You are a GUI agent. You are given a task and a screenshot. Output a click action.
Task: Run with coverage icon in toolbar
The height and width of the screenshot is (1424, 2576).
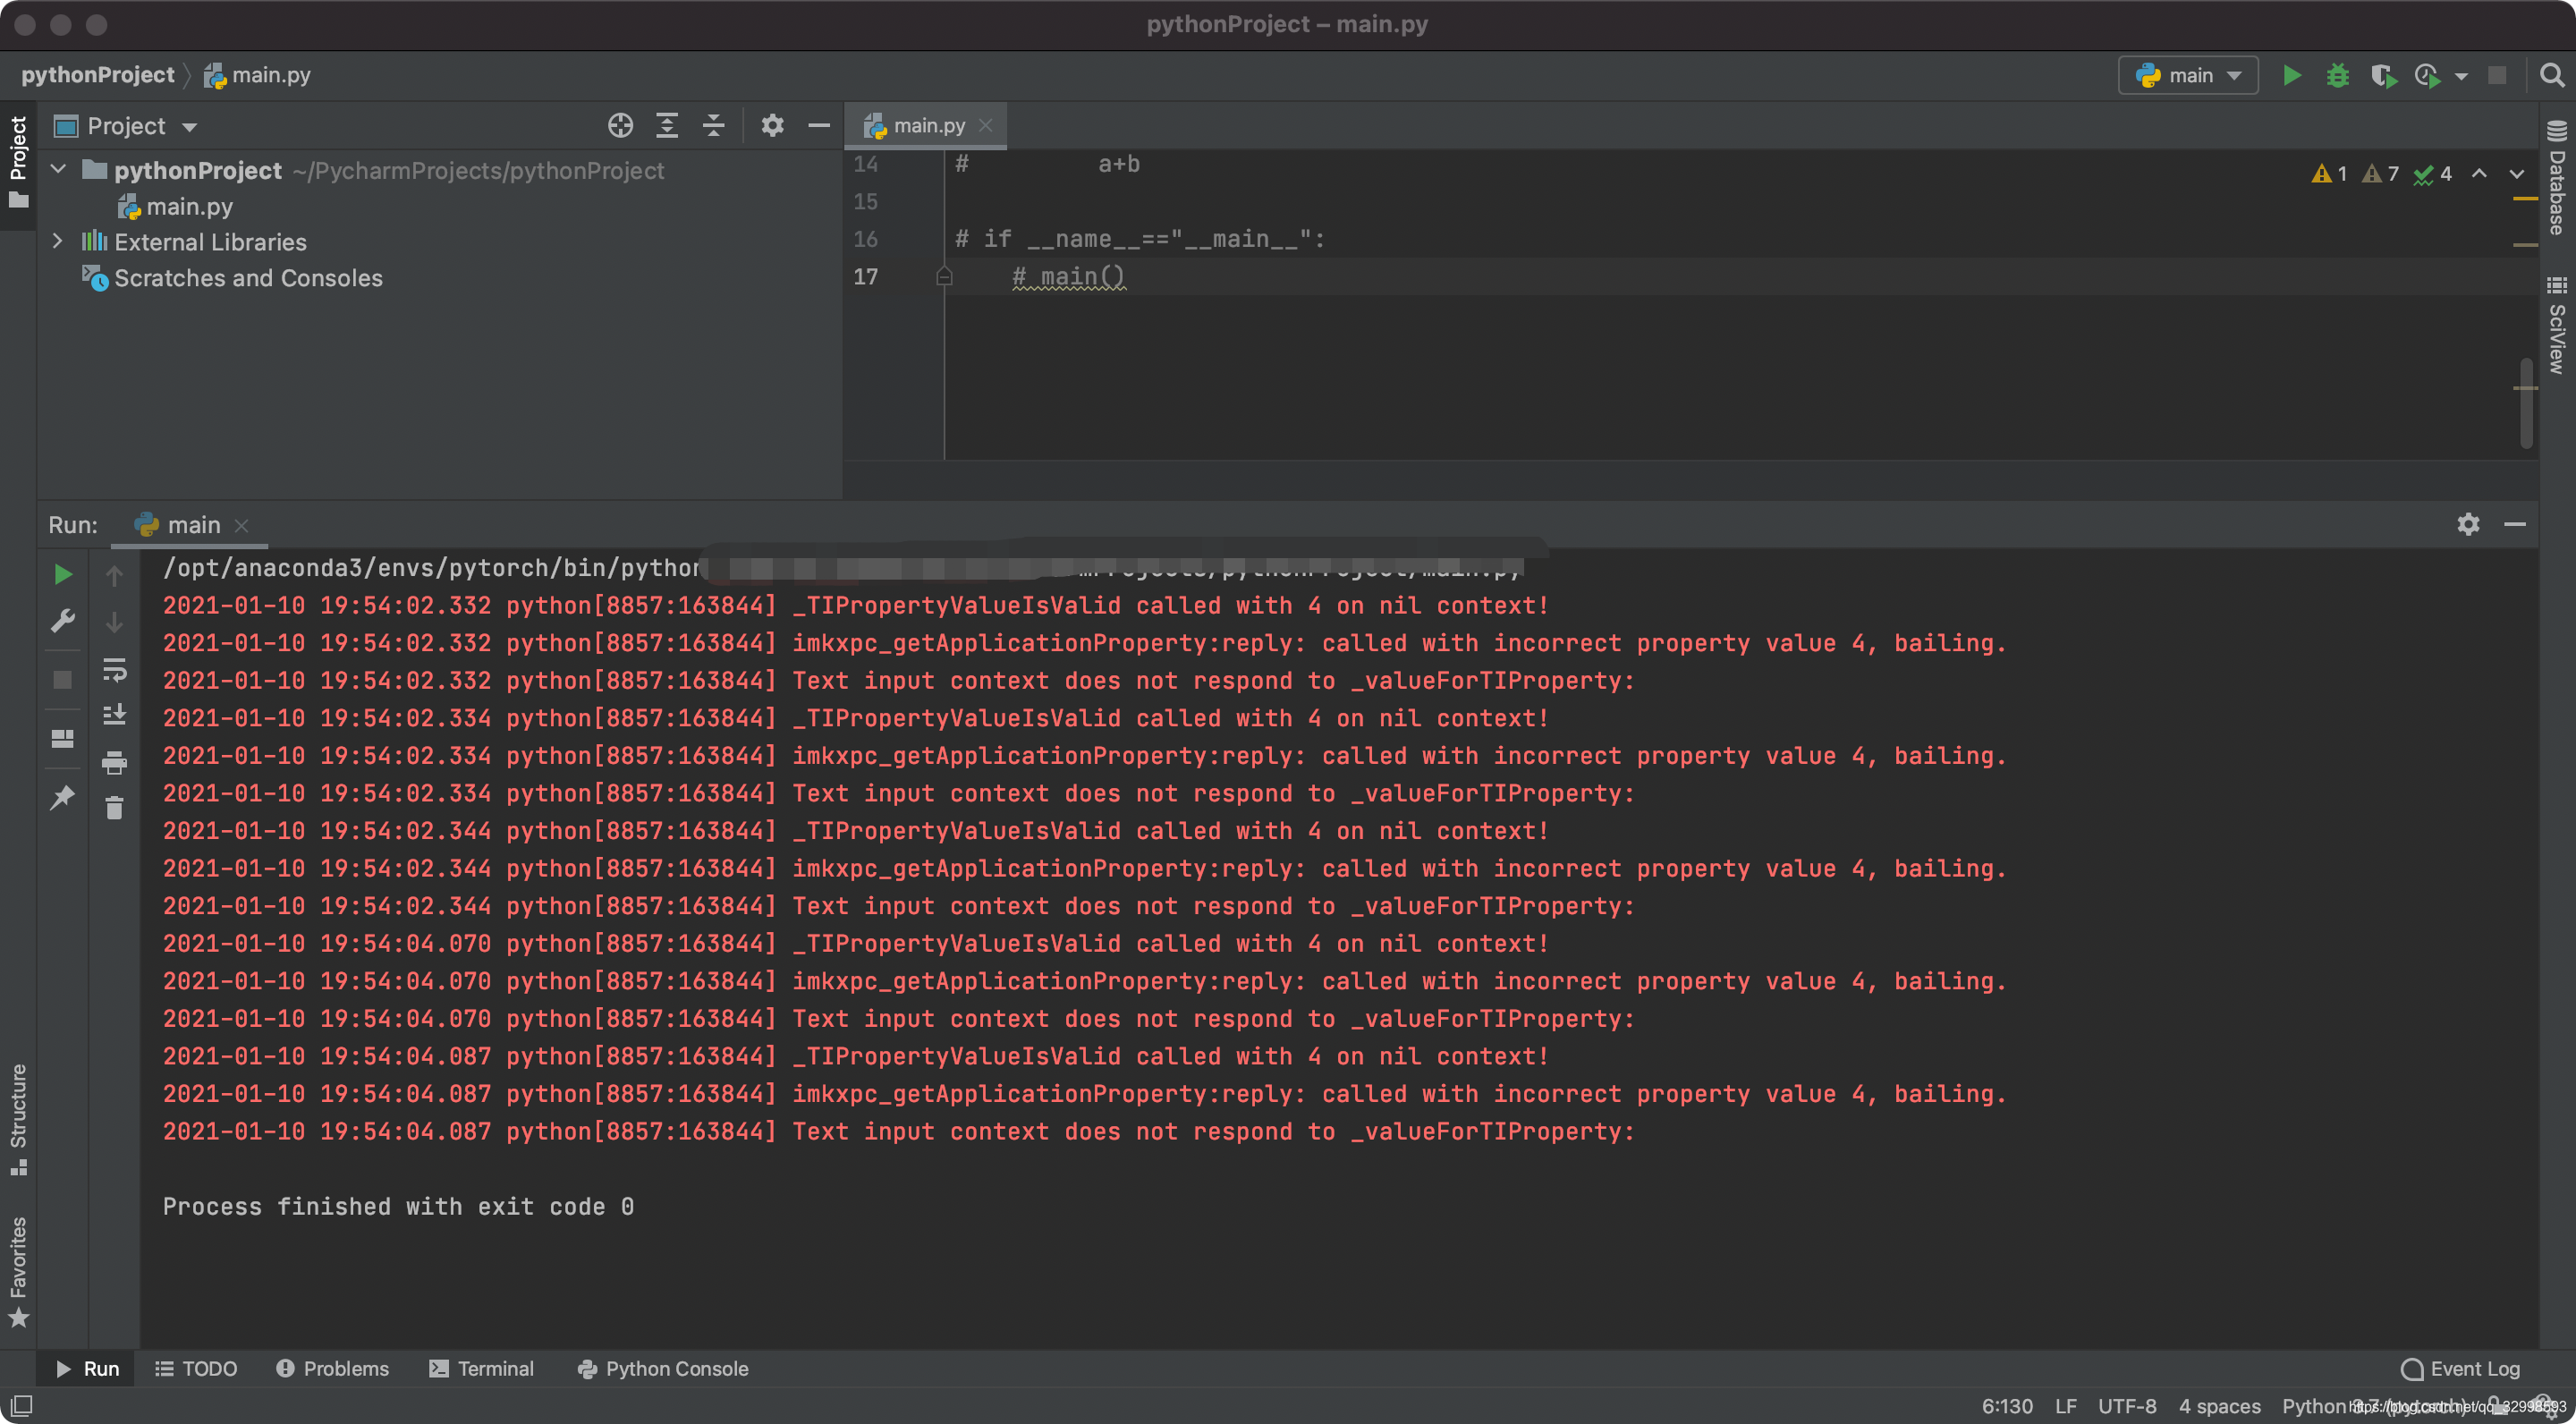2383,75
